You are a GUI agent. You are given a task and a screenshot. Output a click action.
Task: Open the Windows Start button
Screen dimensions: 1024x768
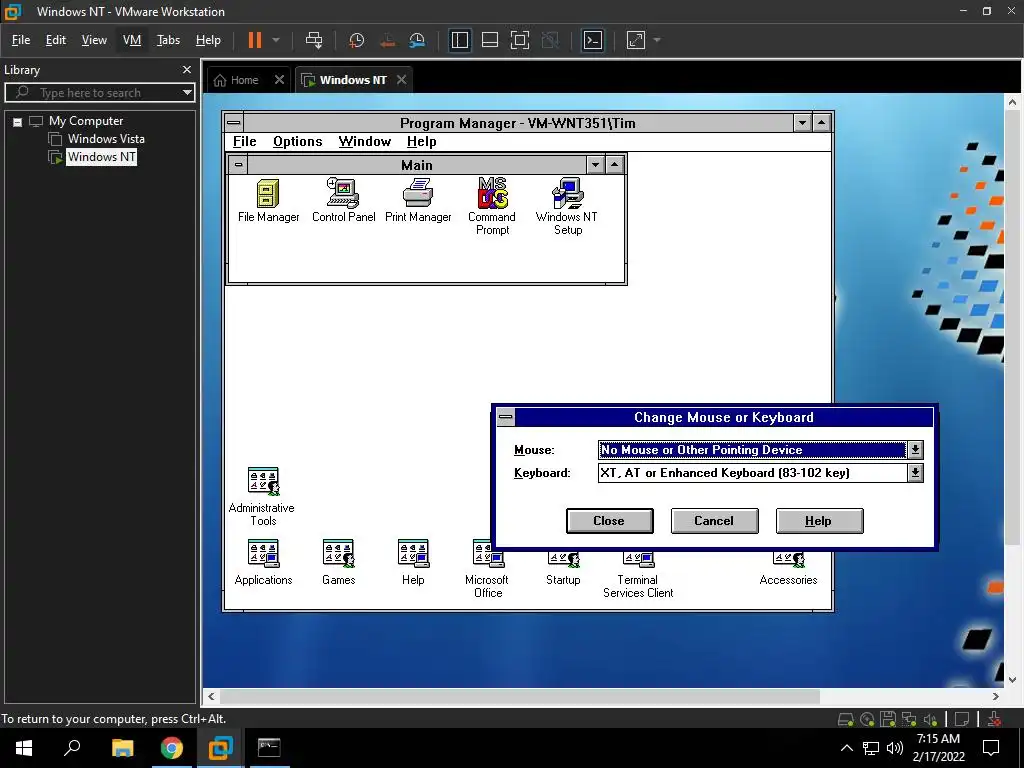24,748
